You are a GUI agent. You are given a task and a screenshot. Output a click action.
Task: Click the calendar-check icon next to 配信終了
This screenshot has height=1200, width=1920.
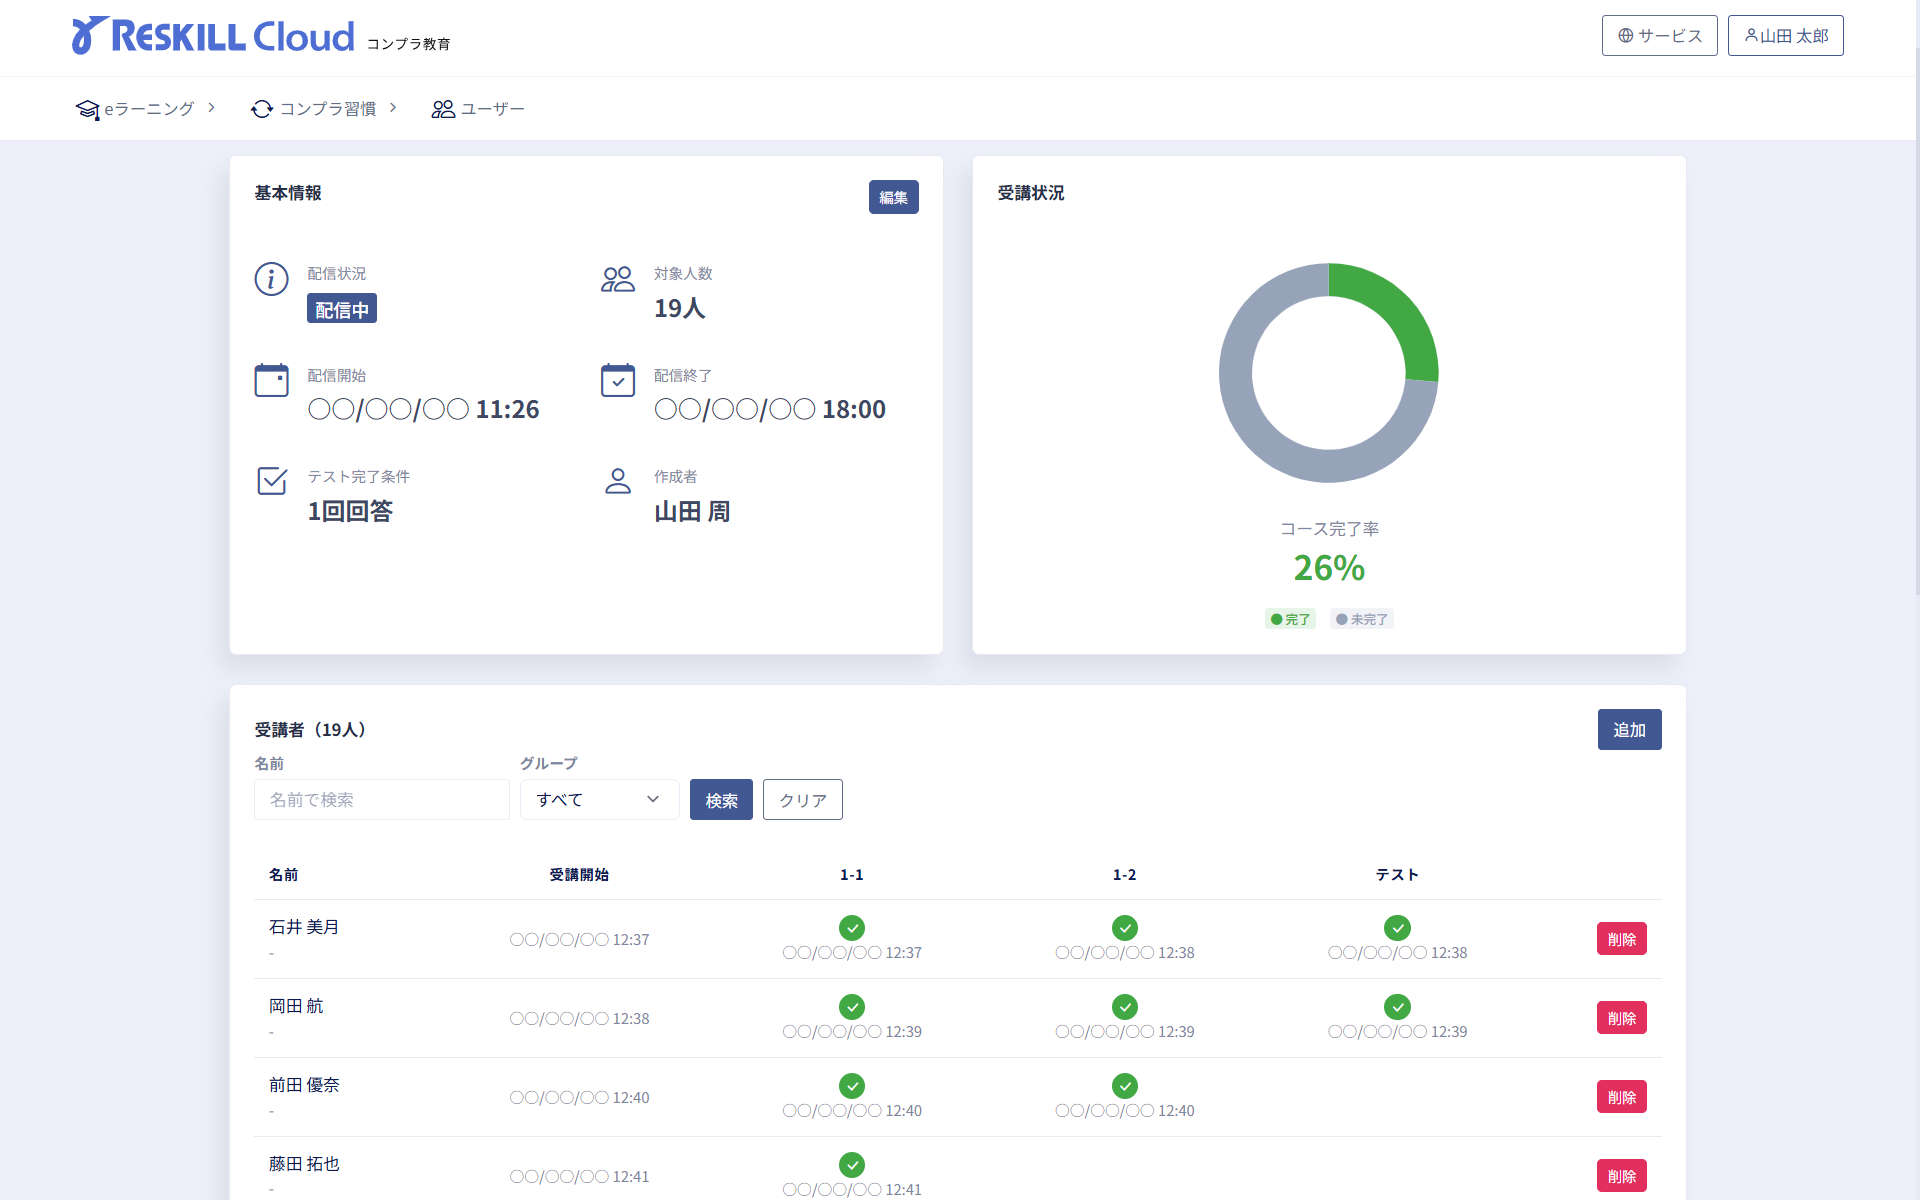tap(618, 380)
